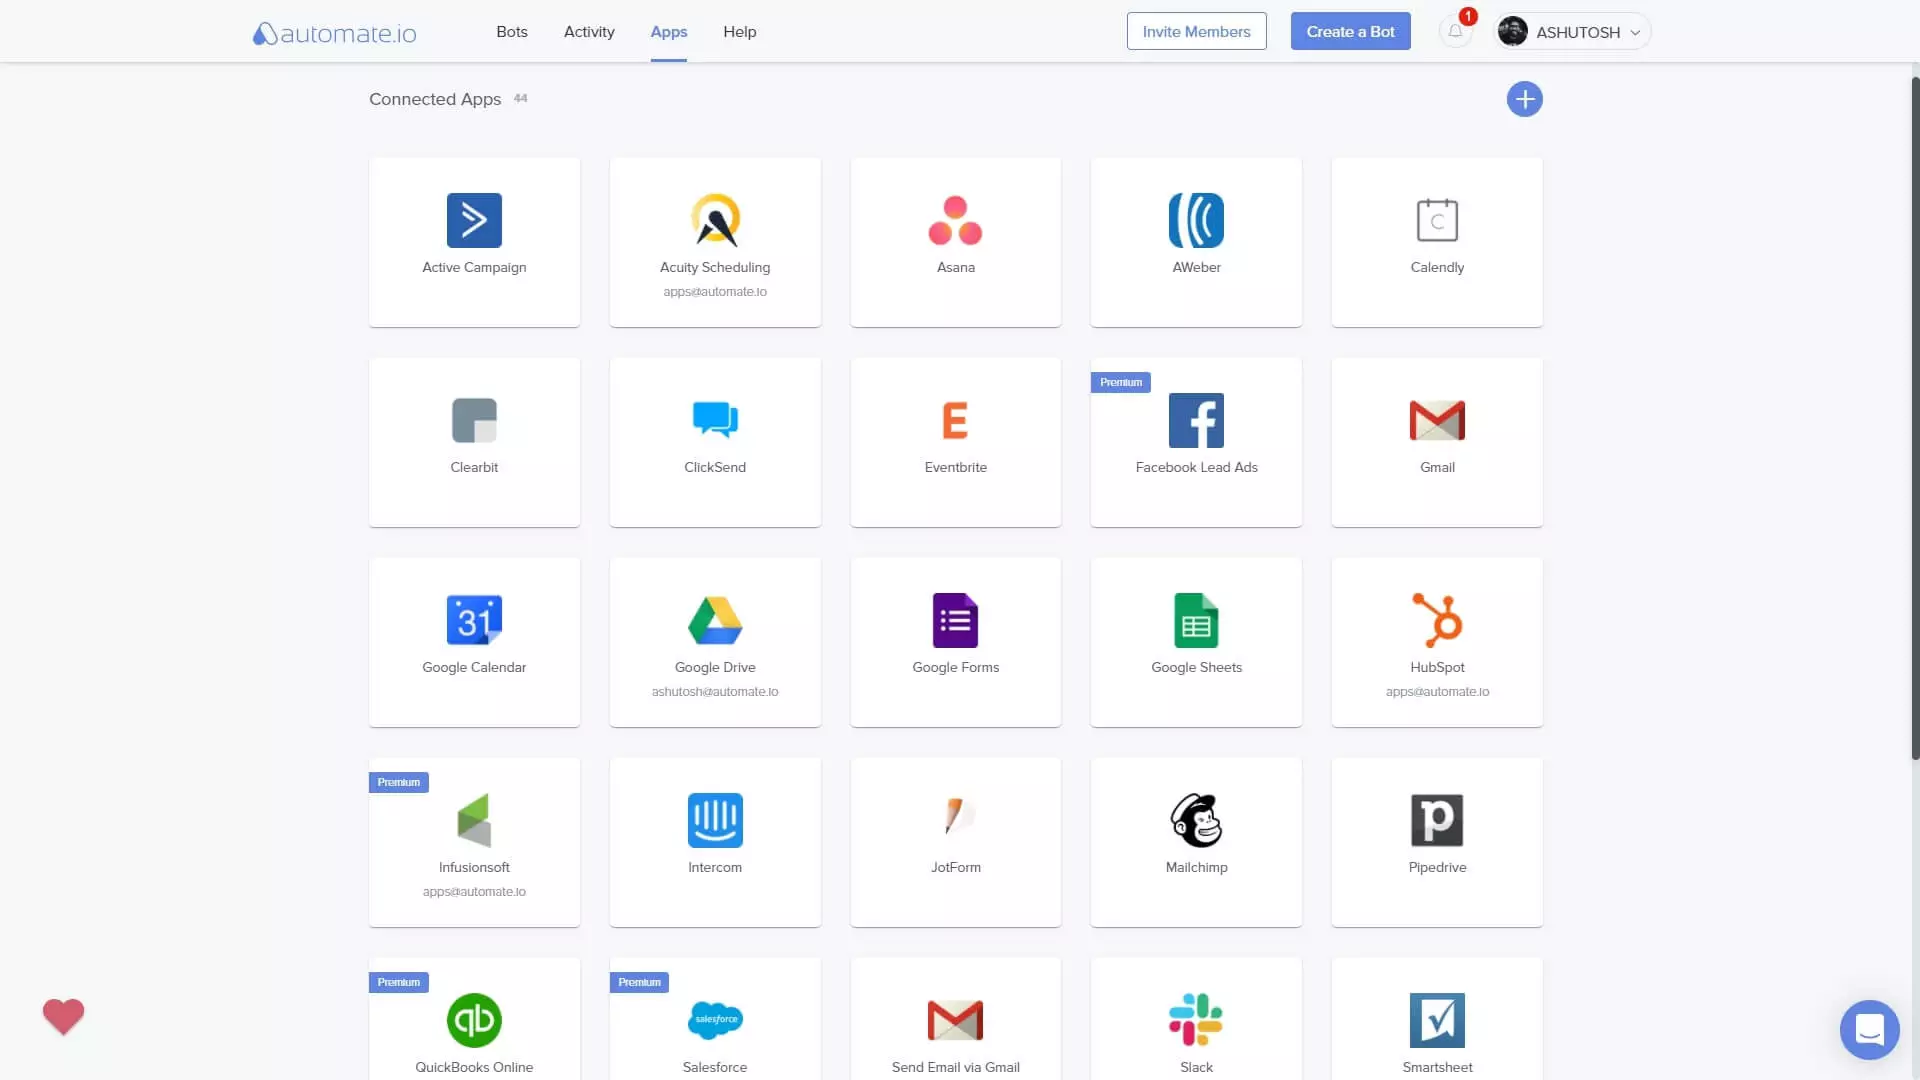Select the Pipedrive integration
1920x1080 pixels.
[x=1437, y=841]
